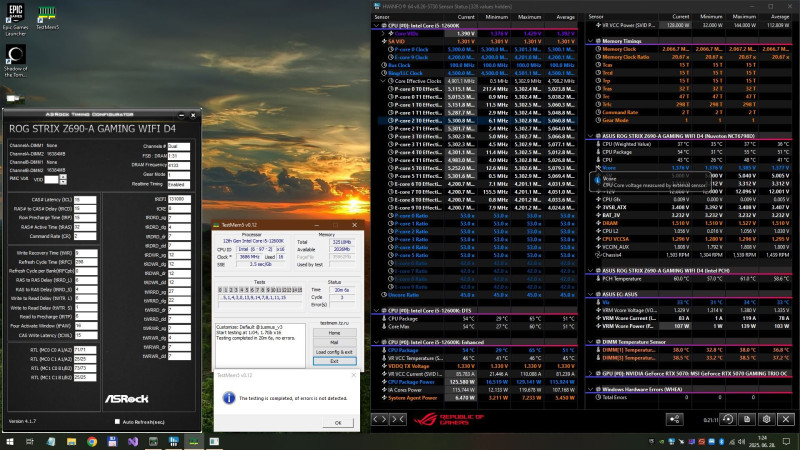The image size is (800, 450).
Task: Click Home button in TestMem5
Action: [x=334, y=333]
